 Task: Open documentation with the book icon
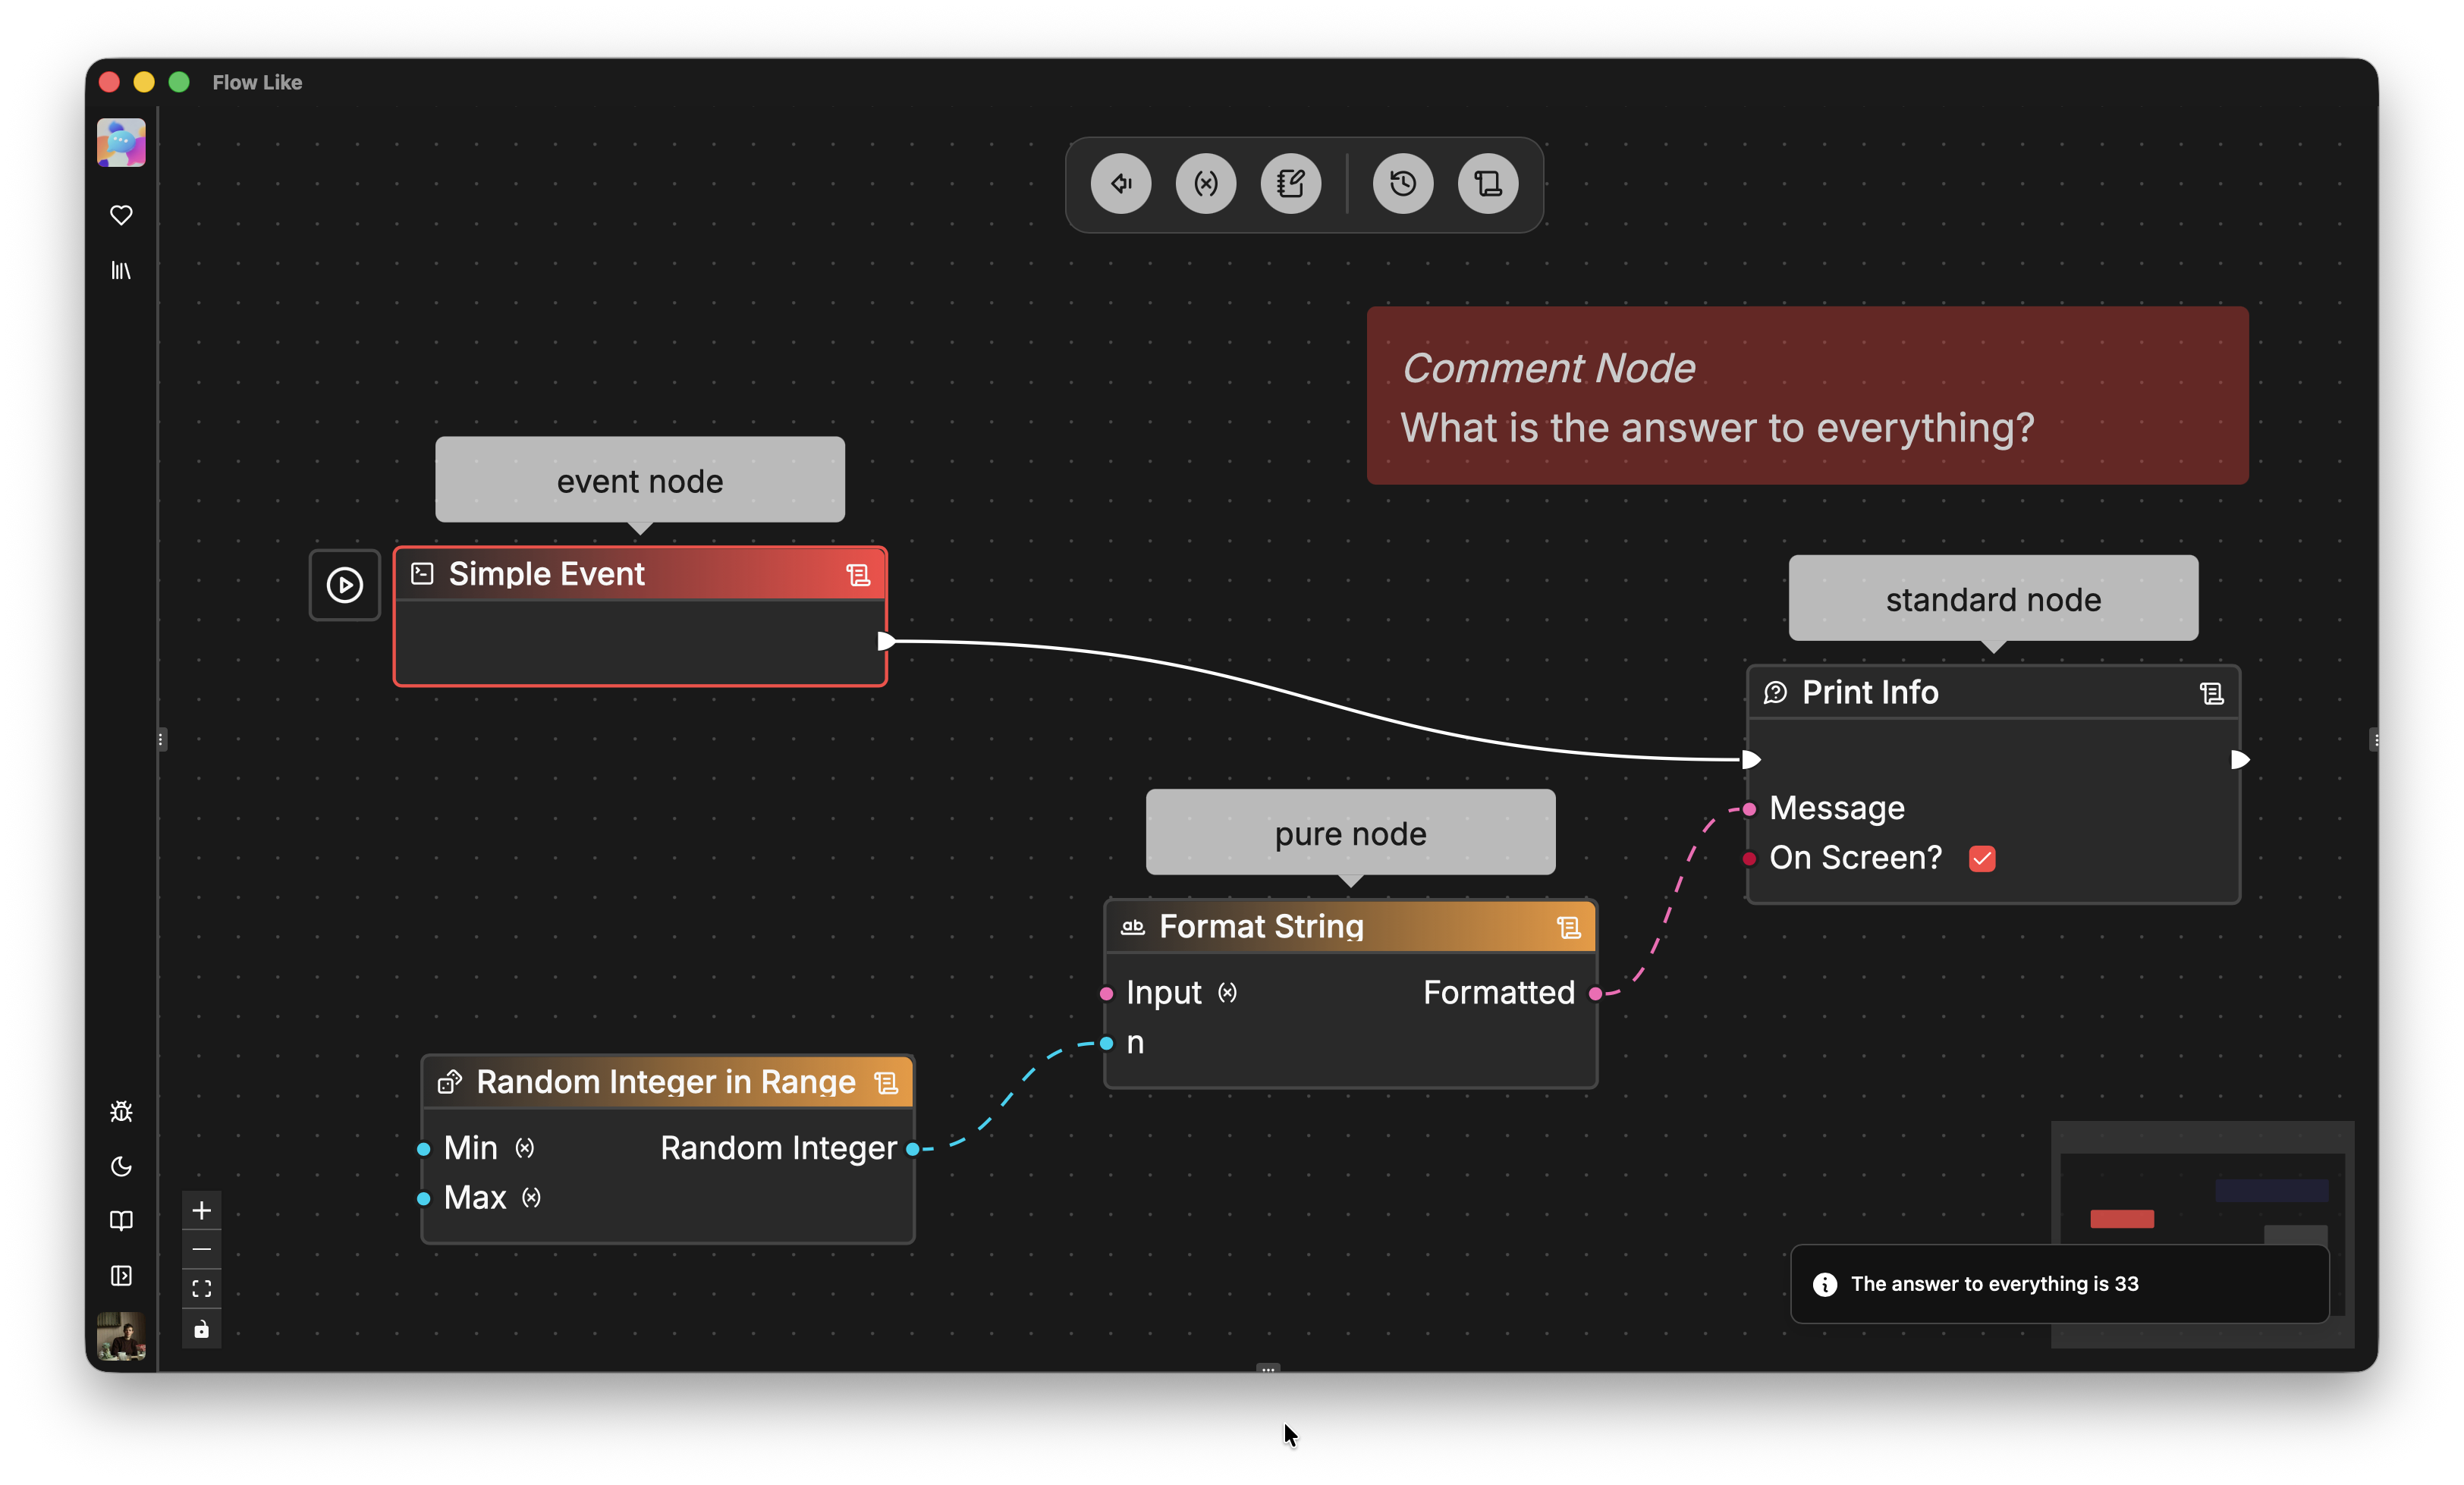tap(121, 1221)
